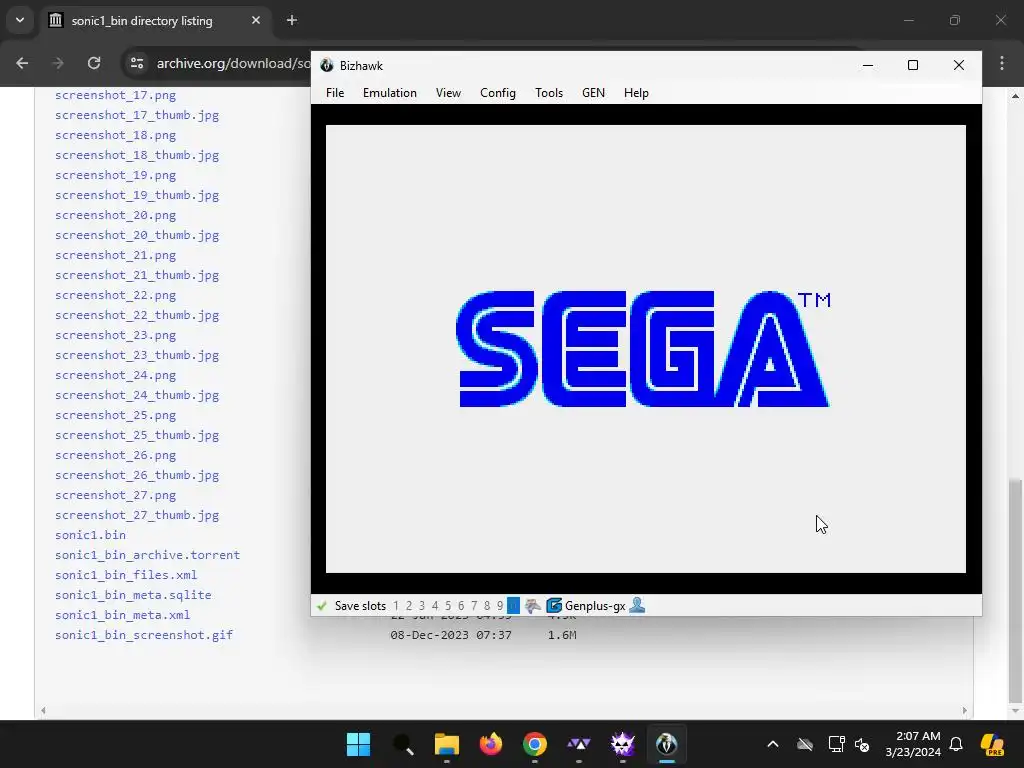Show hidden system tray icons
The width and height of the screenshot is (1024, 768).
(x=773, y=744)
